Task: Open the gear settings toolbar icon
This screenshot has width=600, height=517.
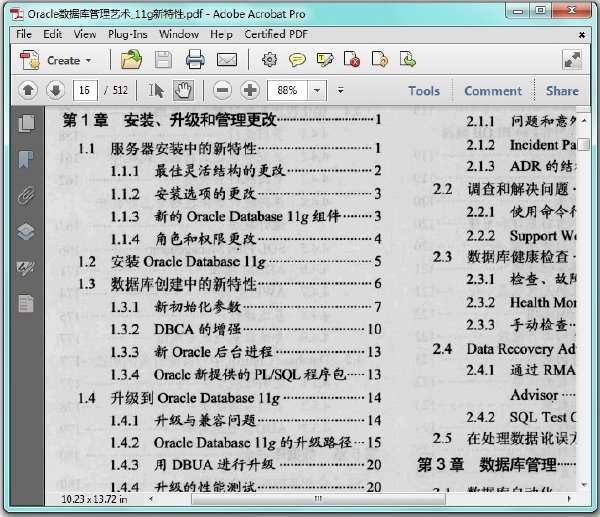Action: coord(269,60)
